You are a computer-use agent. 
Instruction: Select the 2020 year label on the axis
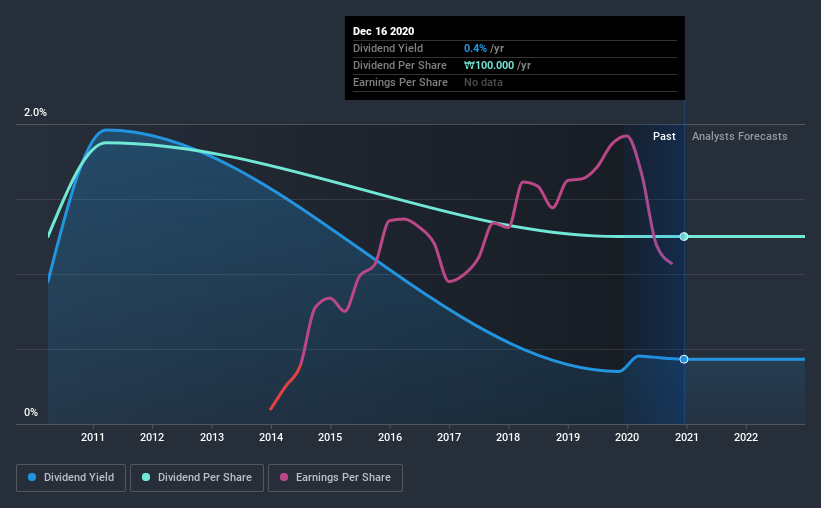pyautogui.click(x=627, y=437)
